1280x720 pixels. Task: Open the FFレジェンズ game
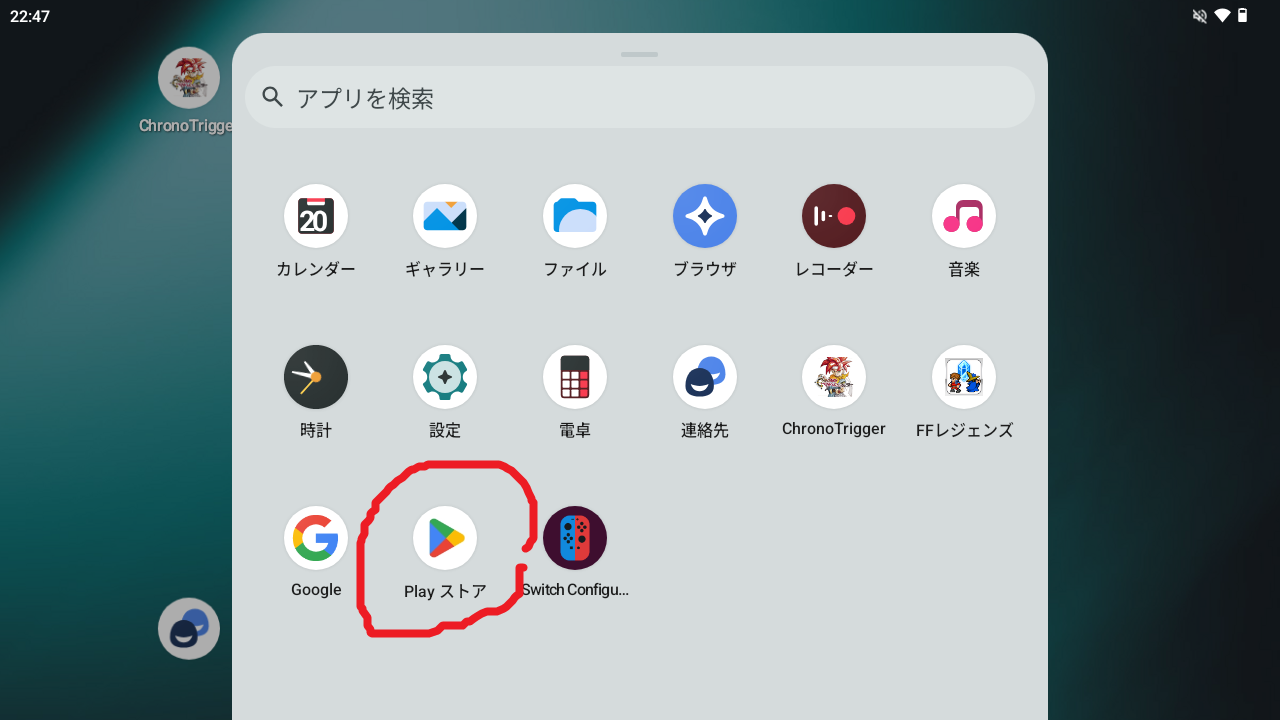964,377
